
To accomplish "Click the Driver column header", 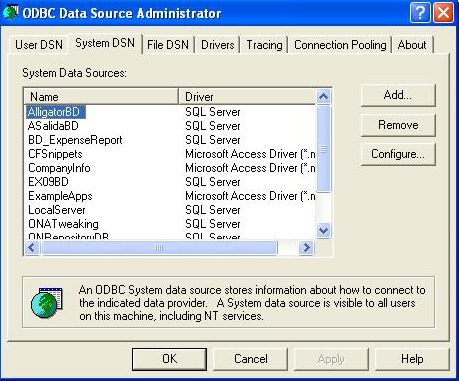I will [247, 97].
